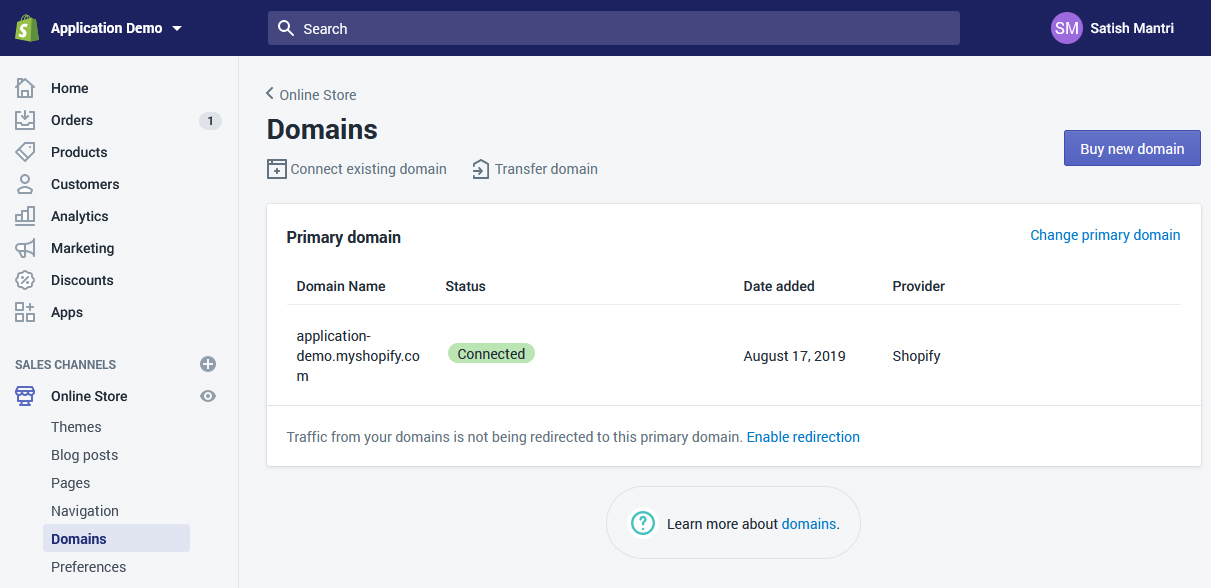Click Change primary domain link
This screenshot has width=1211, height=588.
tap(1105, 235)
